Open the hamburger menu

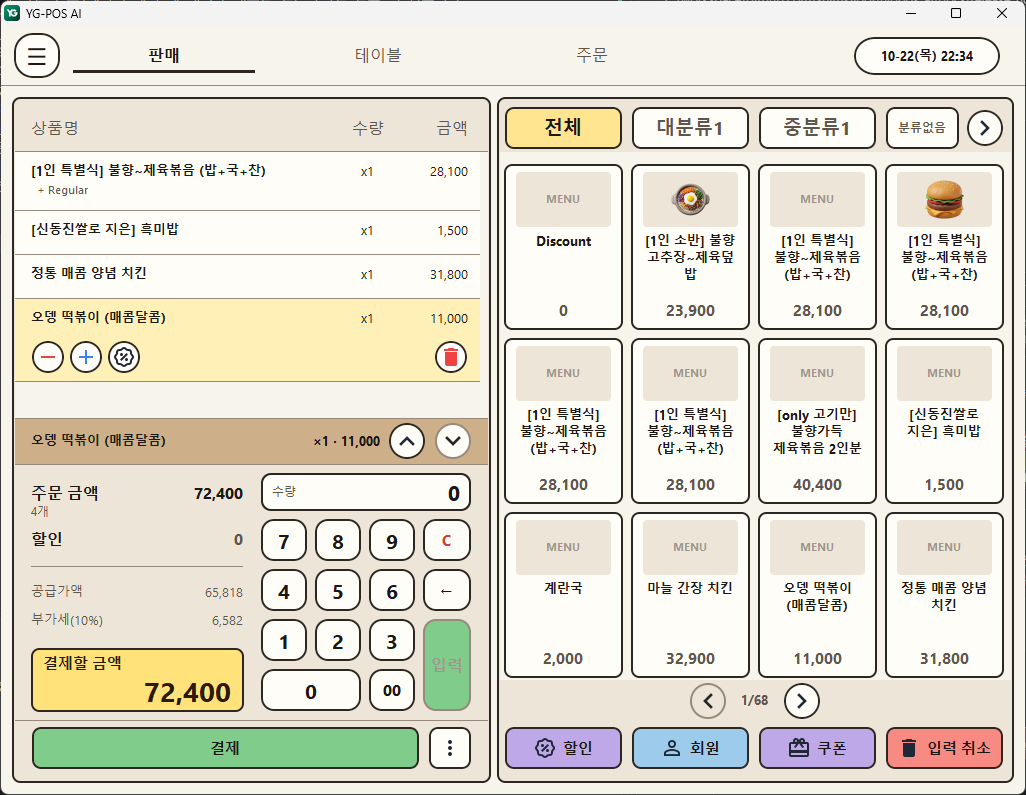click(37, 56)
